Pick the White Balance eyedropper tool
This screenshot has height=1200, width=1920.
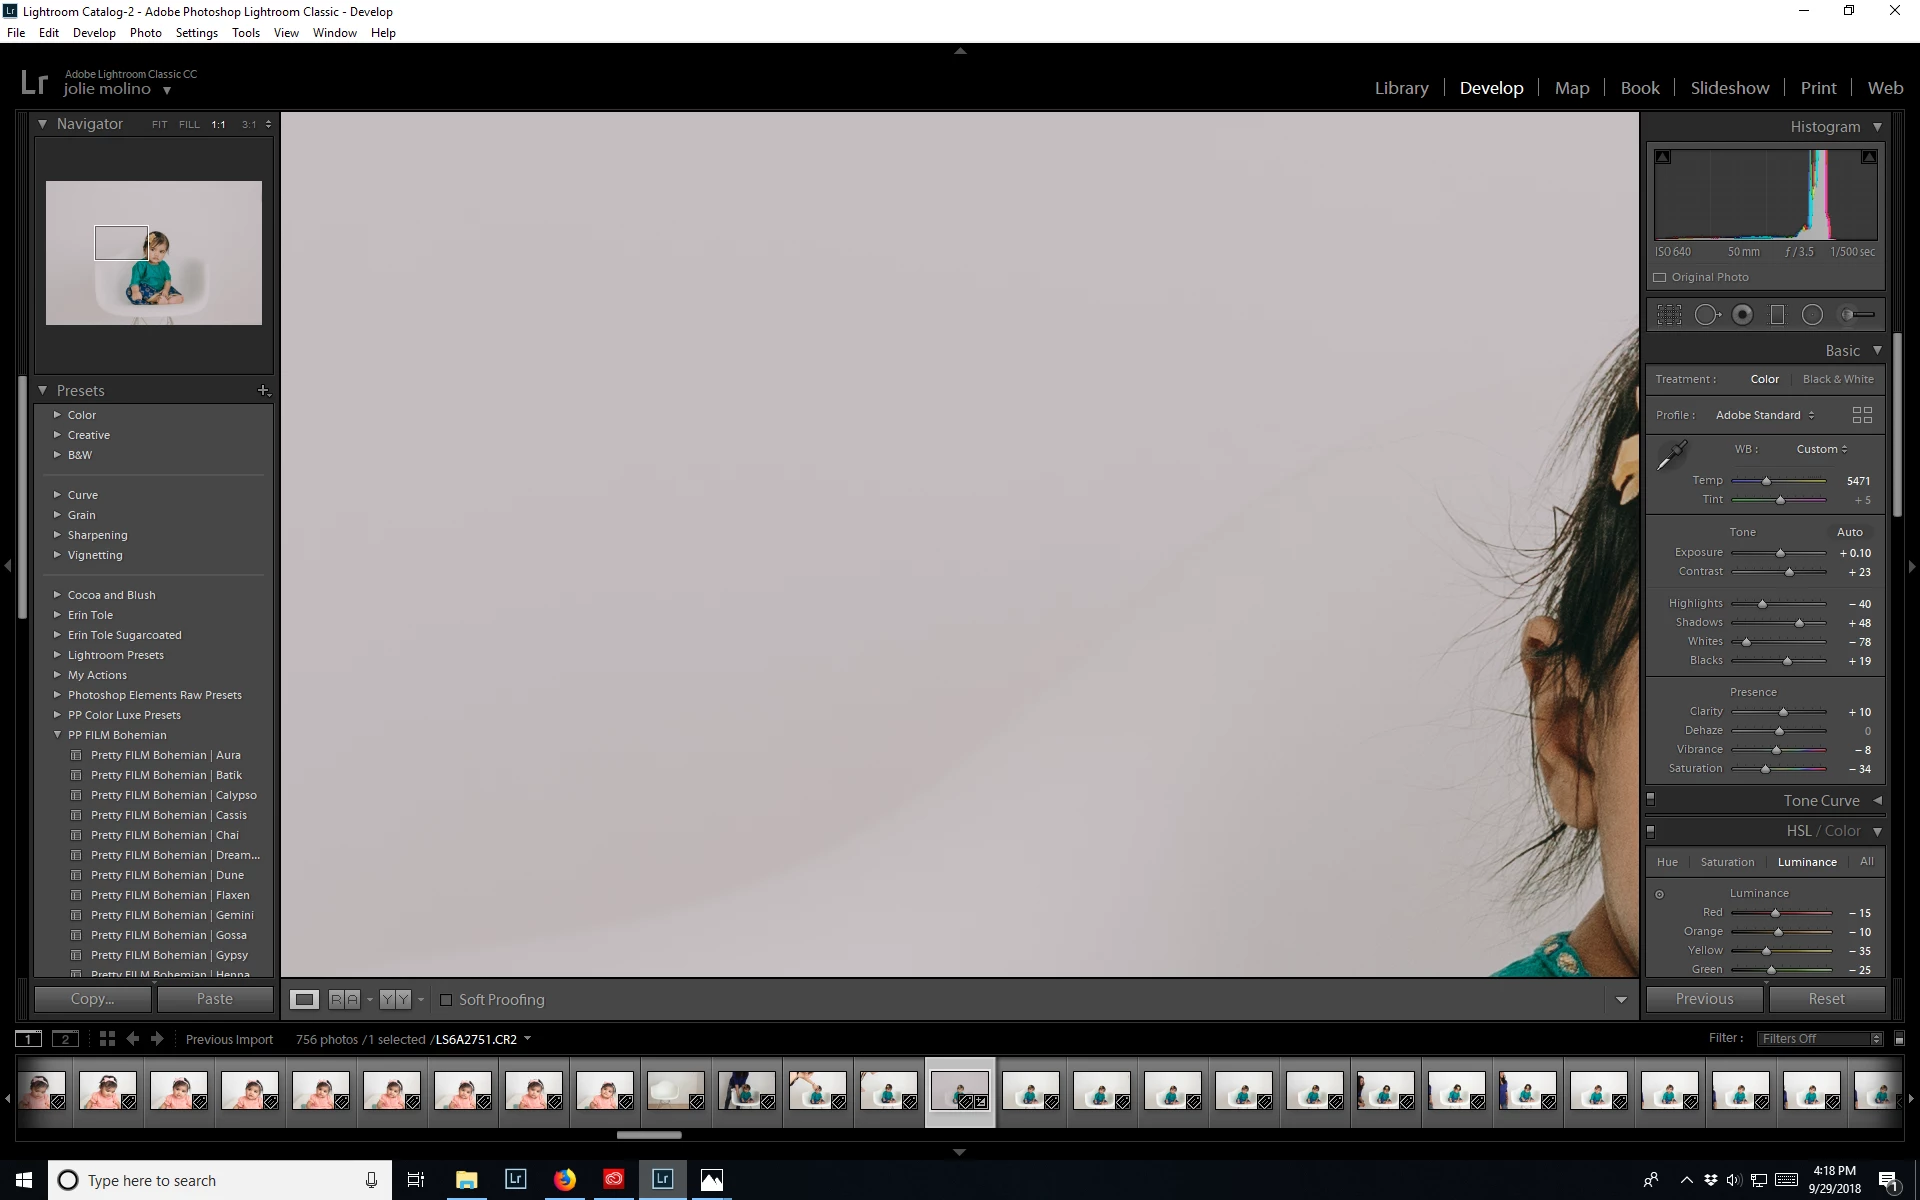pyautogui.click(x=1671, y=456)
